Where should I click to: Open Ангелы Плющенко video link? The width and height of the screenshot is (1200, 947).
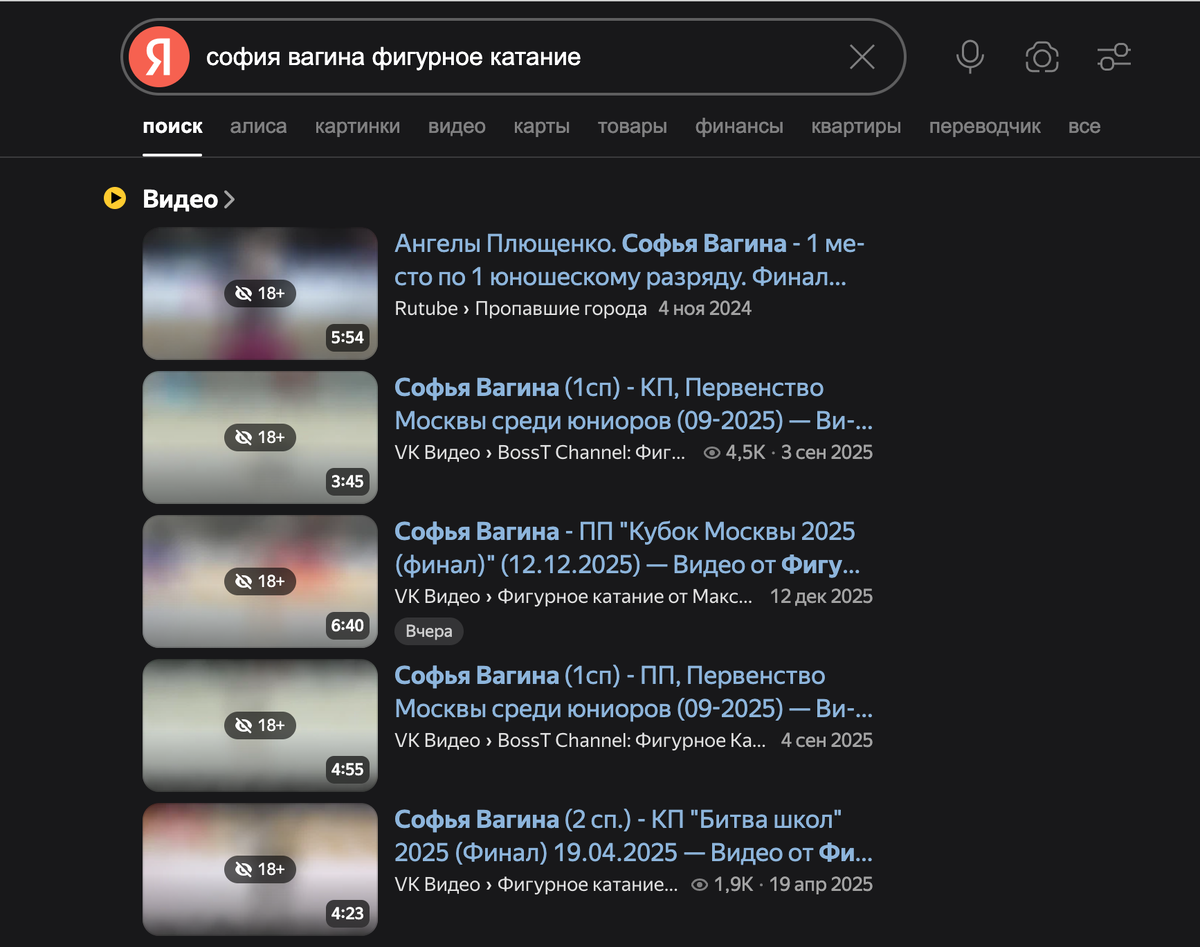coord(630,260)
